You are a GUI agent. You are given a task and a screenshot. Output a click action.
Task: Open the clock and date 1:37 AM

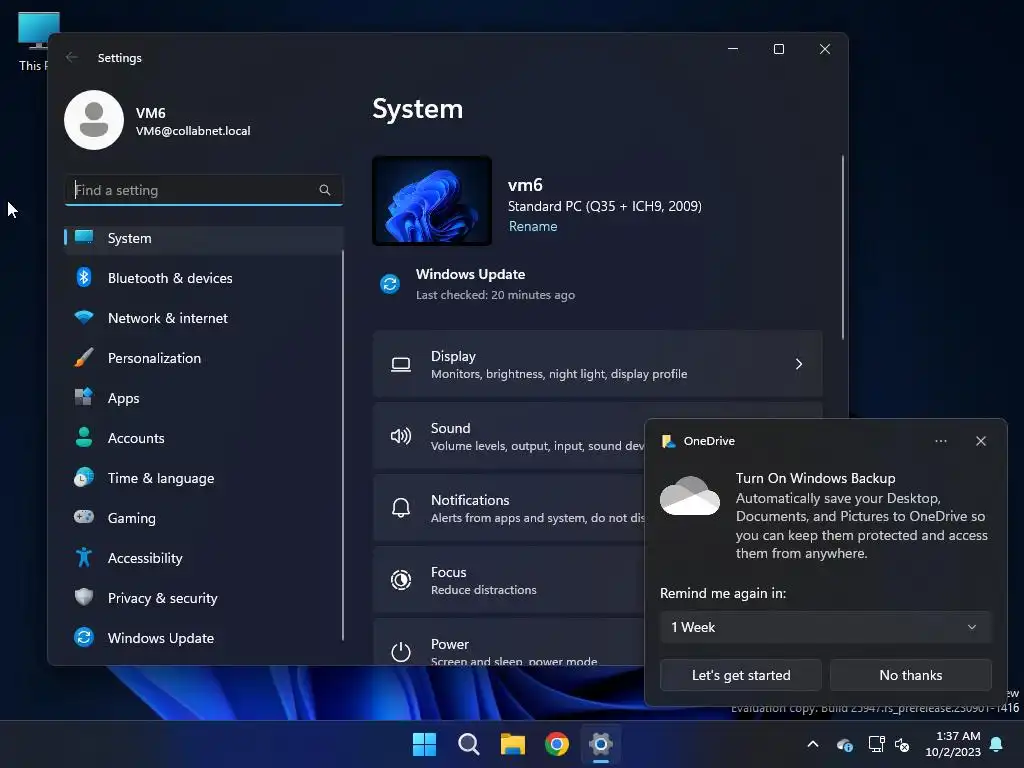953,744
